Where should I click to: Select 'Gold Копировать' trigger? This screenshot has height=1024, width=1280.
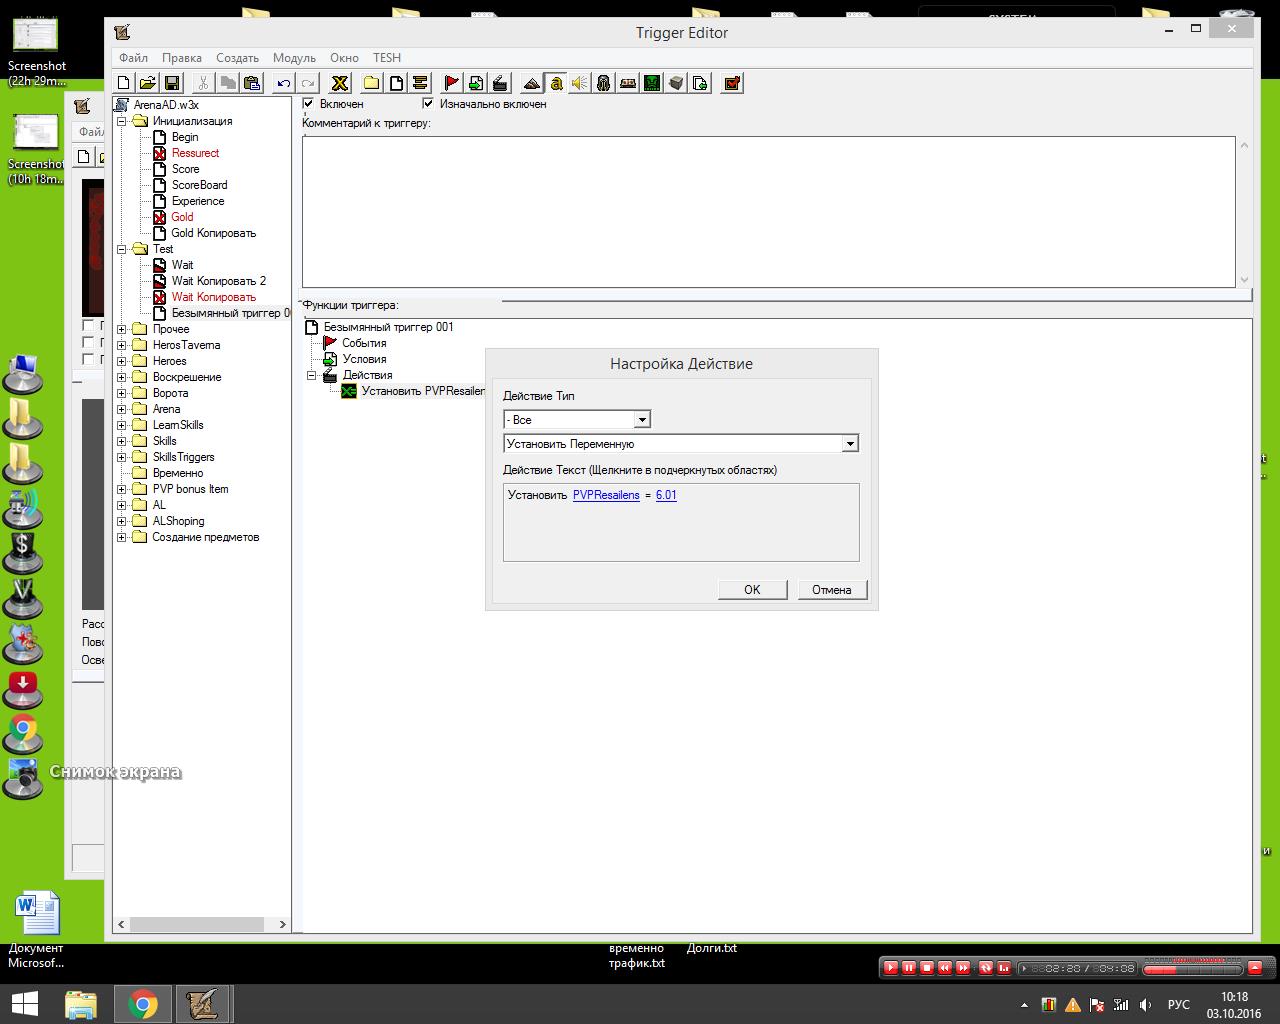(213, 233)
